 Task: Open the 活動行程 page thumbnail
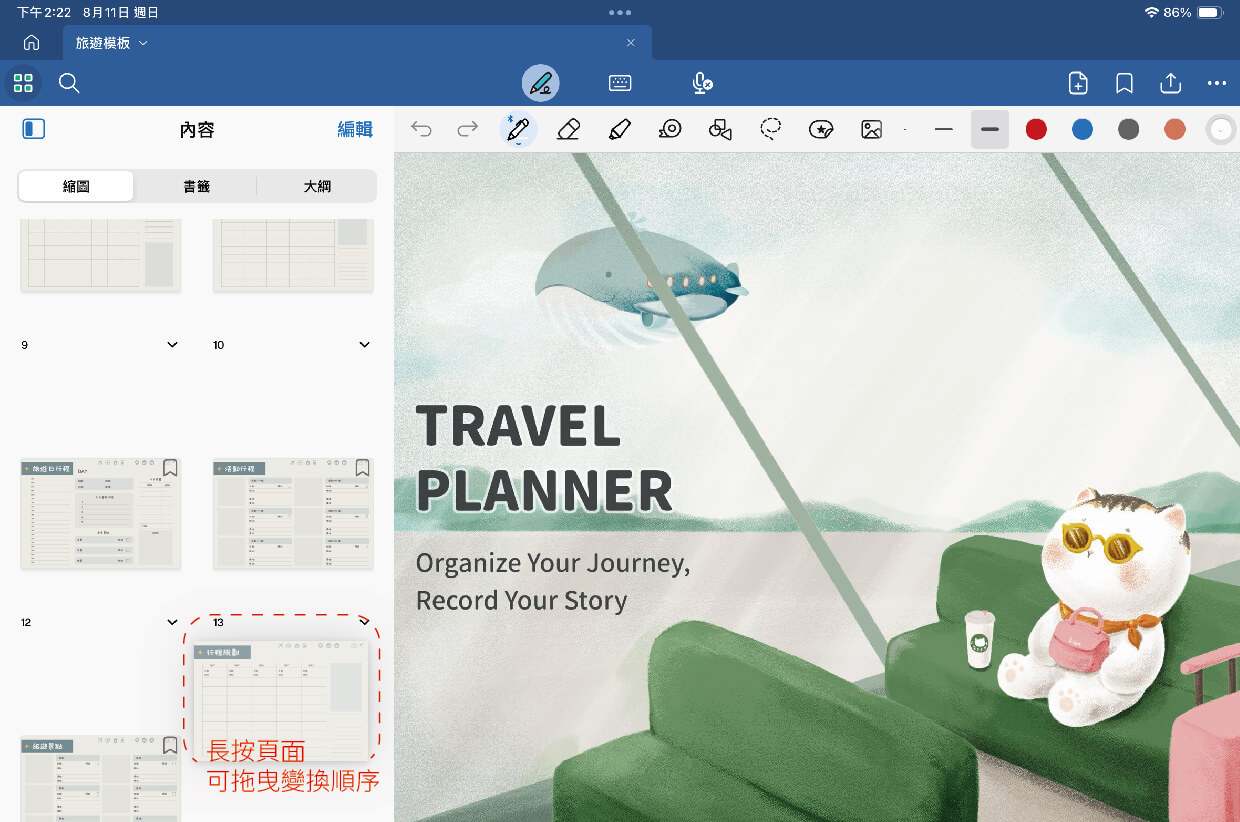click(x=293, y=514)
